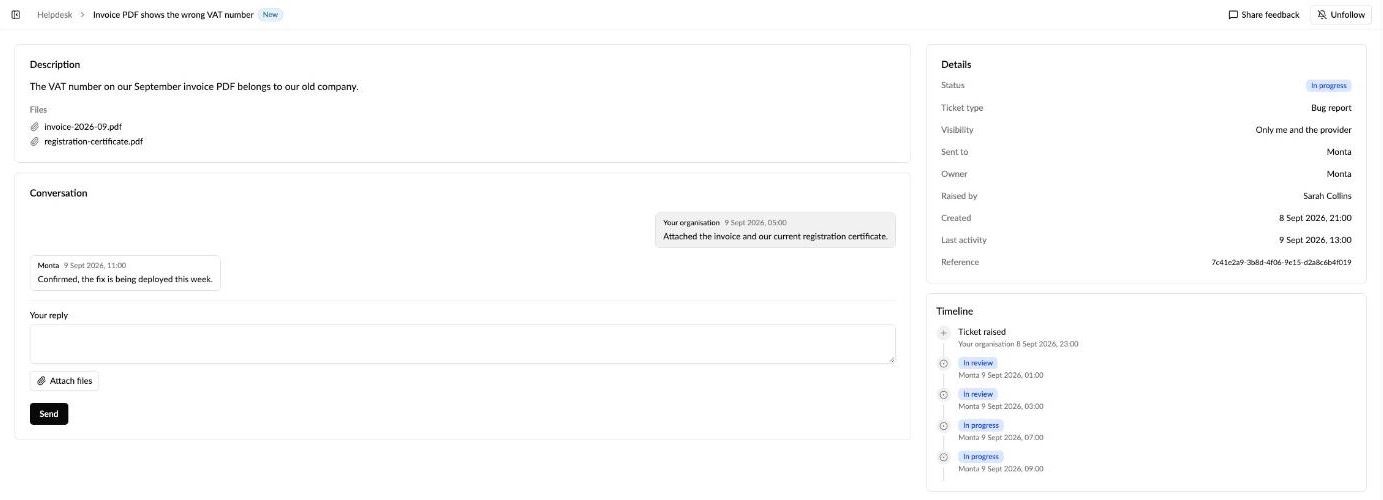Send the reply
Image resolution: width=1383 pixels, height=500 pixels.
point(49,414)
